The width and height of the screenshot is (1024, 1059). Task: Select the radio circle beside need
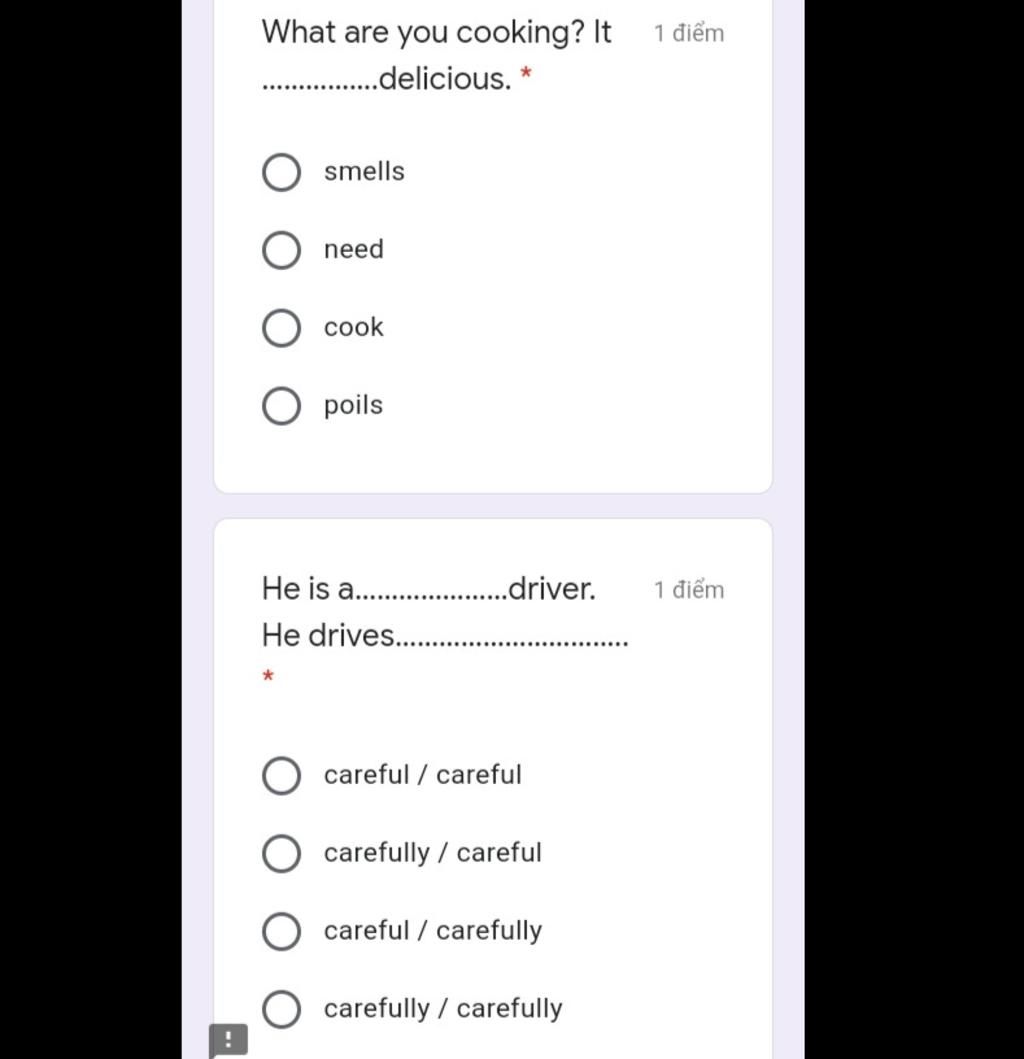tap(281, 250)
